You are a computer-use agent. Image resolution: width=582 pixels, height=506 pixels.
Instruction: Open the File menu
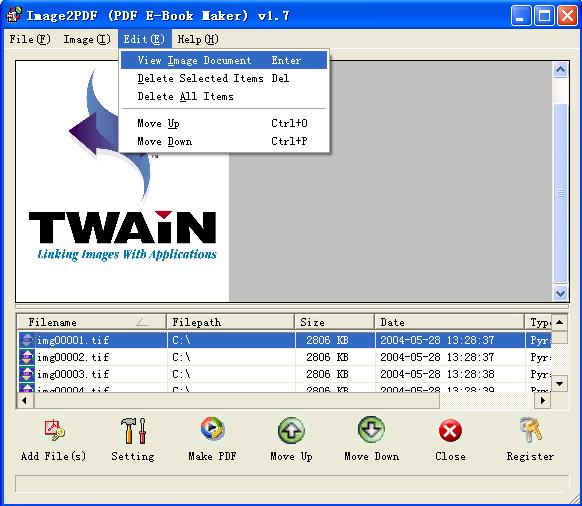pyautogui.click(x=30, y=39)
